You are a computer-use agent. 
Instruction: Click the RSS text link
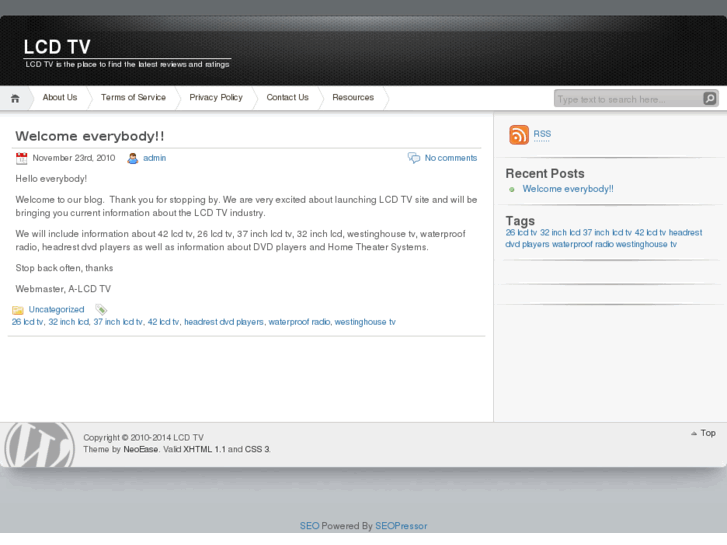pos(542,134)
